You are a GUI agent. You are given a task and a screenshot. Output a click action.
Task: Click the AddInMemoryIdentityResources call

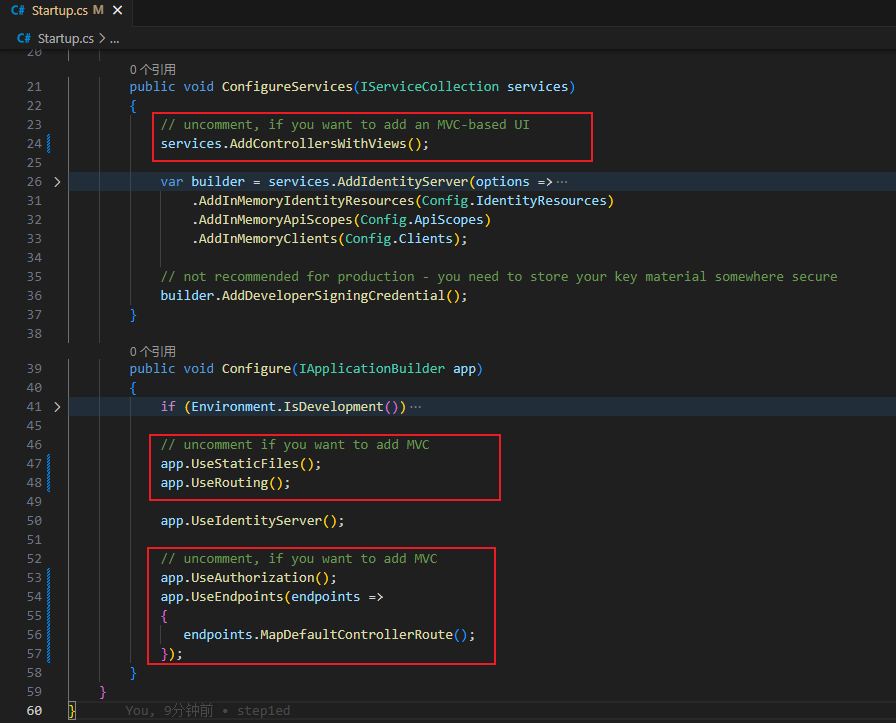pos(306,201)
